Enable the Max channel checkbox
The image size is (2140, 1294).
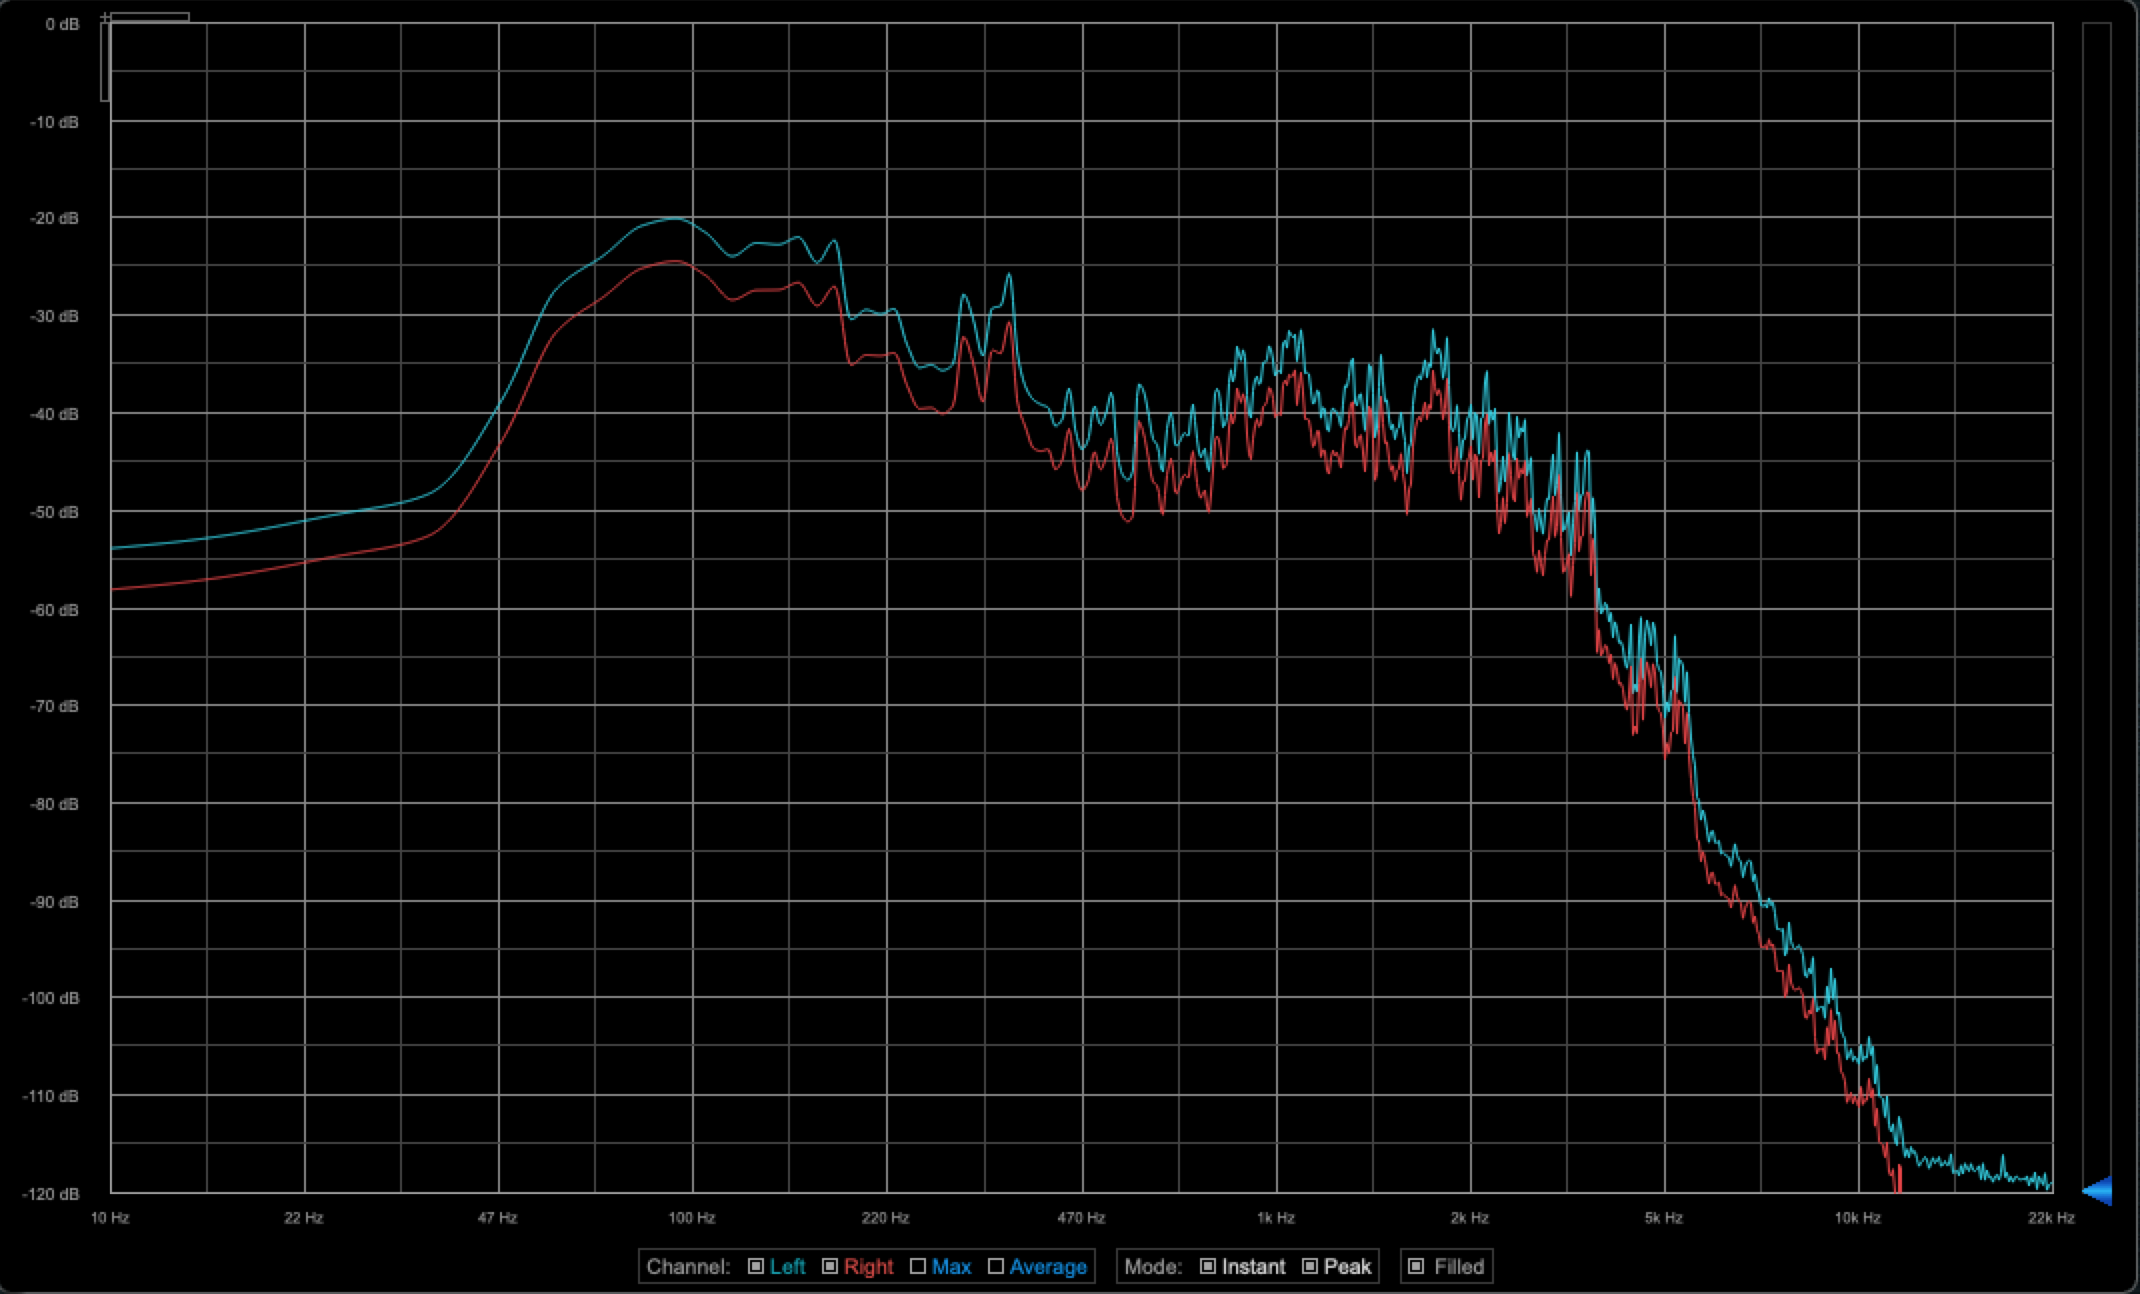coord(918,1266)
